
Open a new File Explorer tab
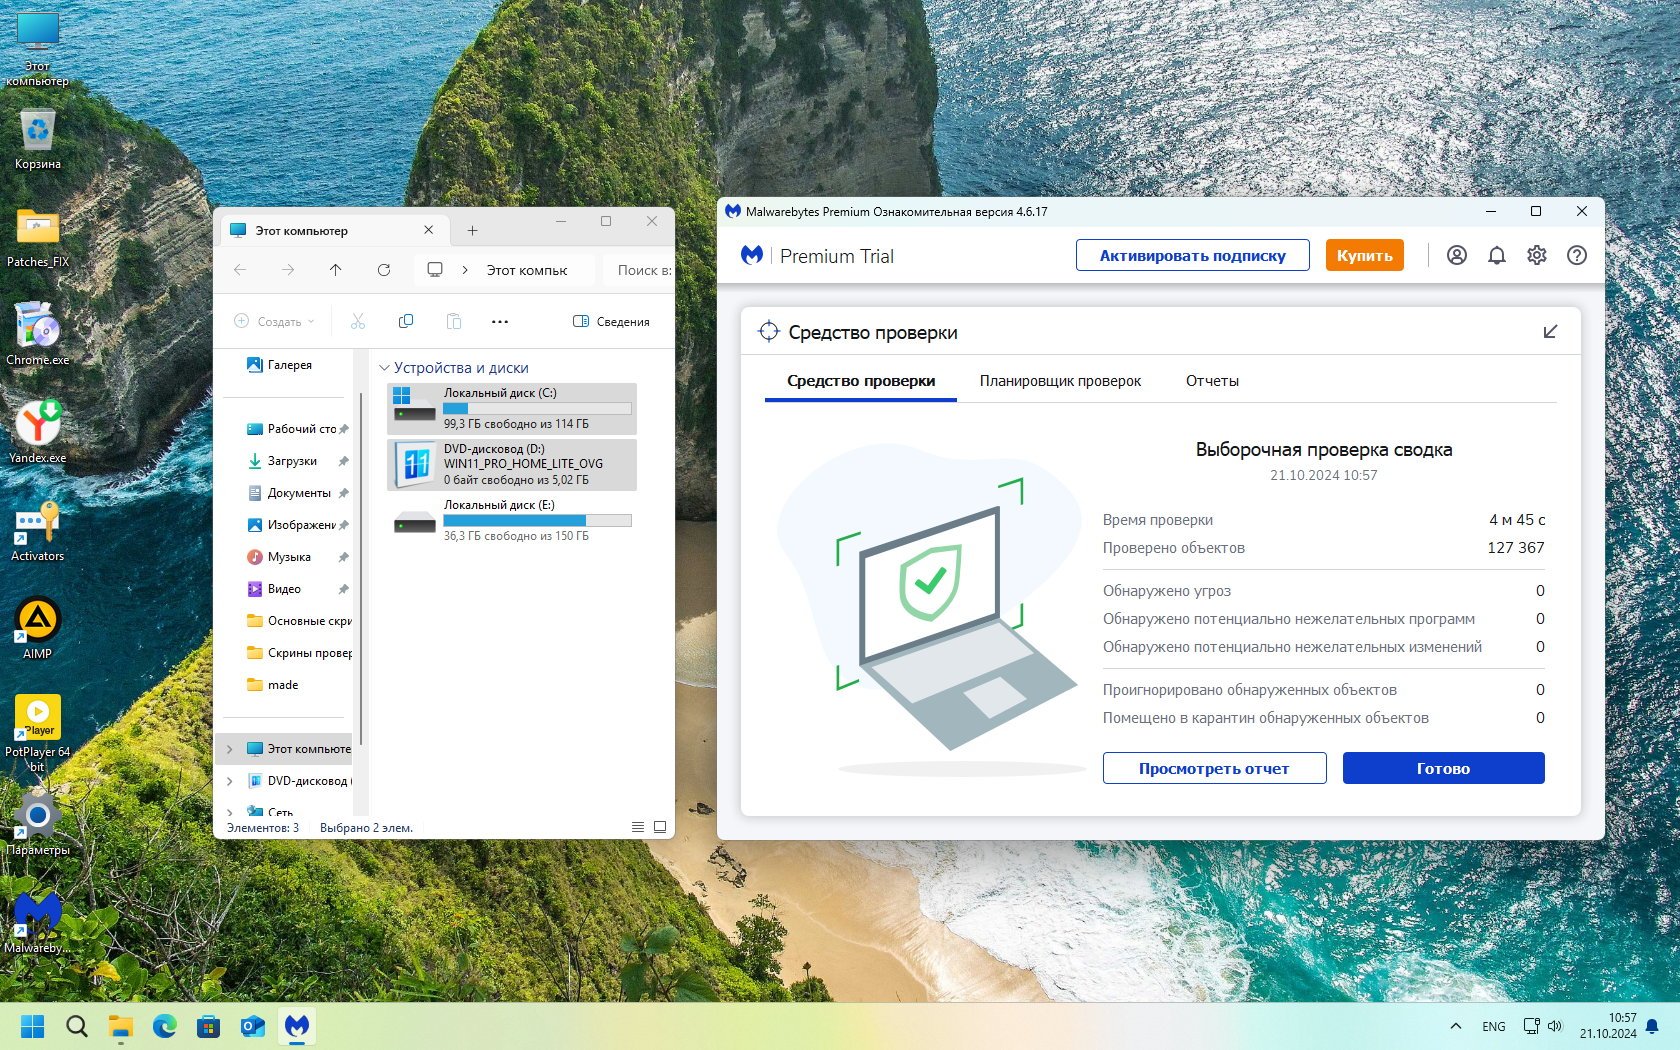[472, 231]
